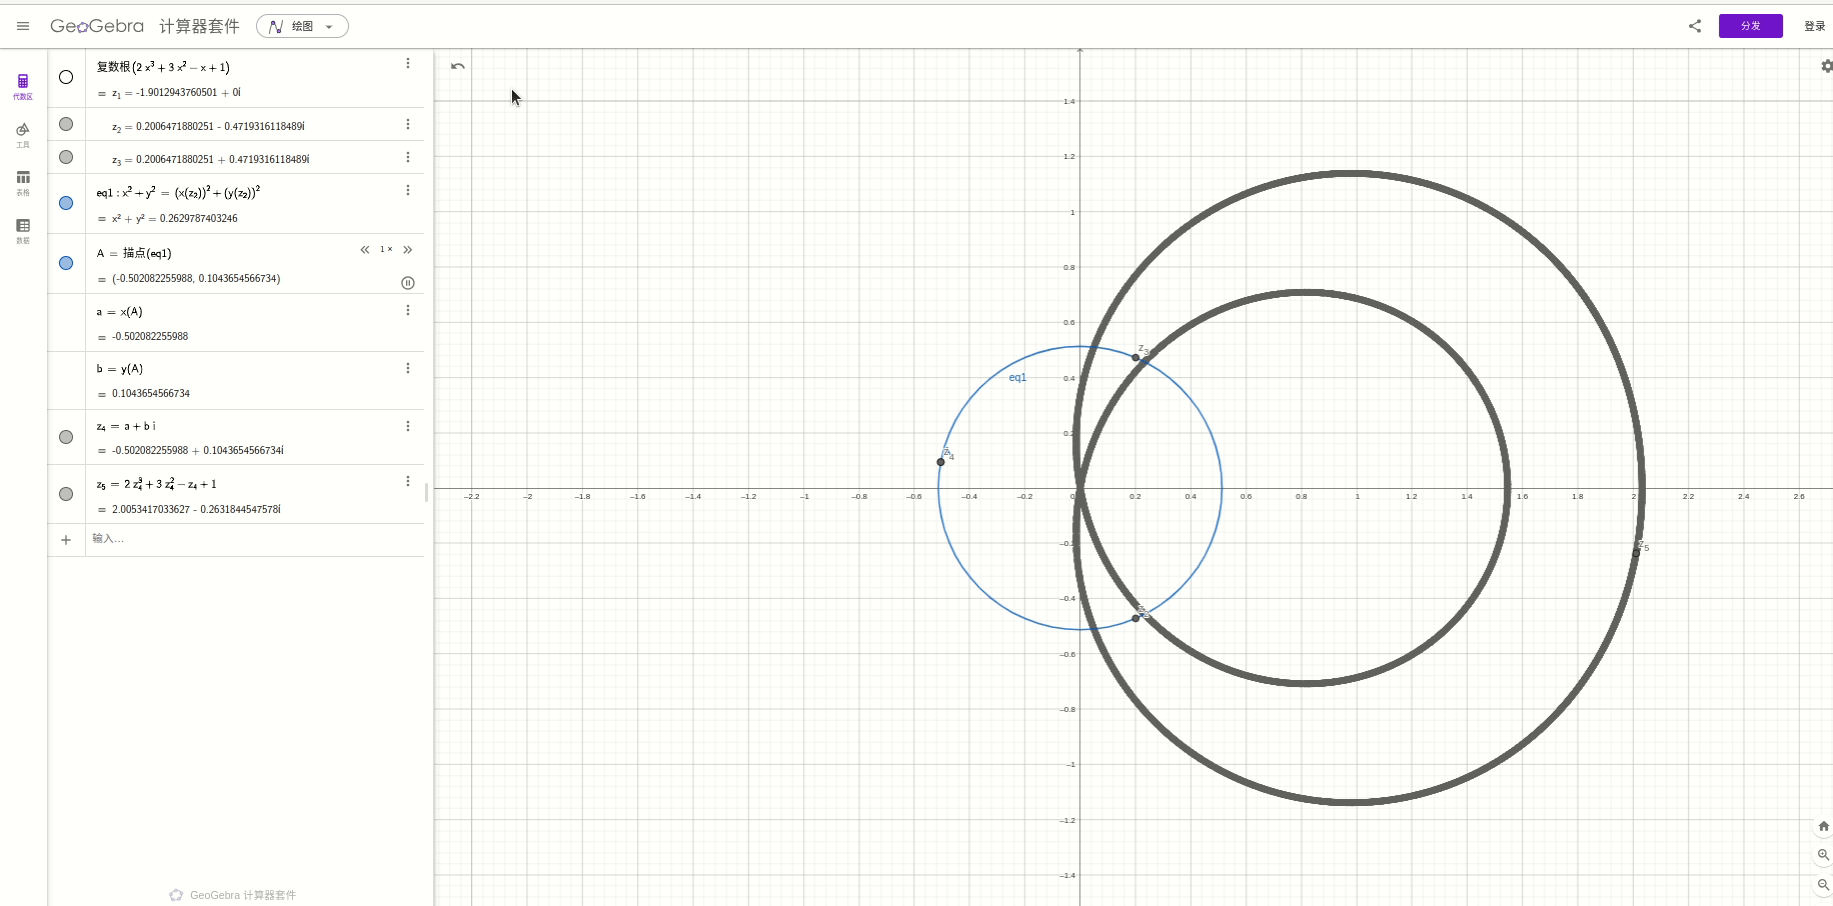Toggle visibility of z2
Screen dimensions: 1833x906
pos(66,124)
